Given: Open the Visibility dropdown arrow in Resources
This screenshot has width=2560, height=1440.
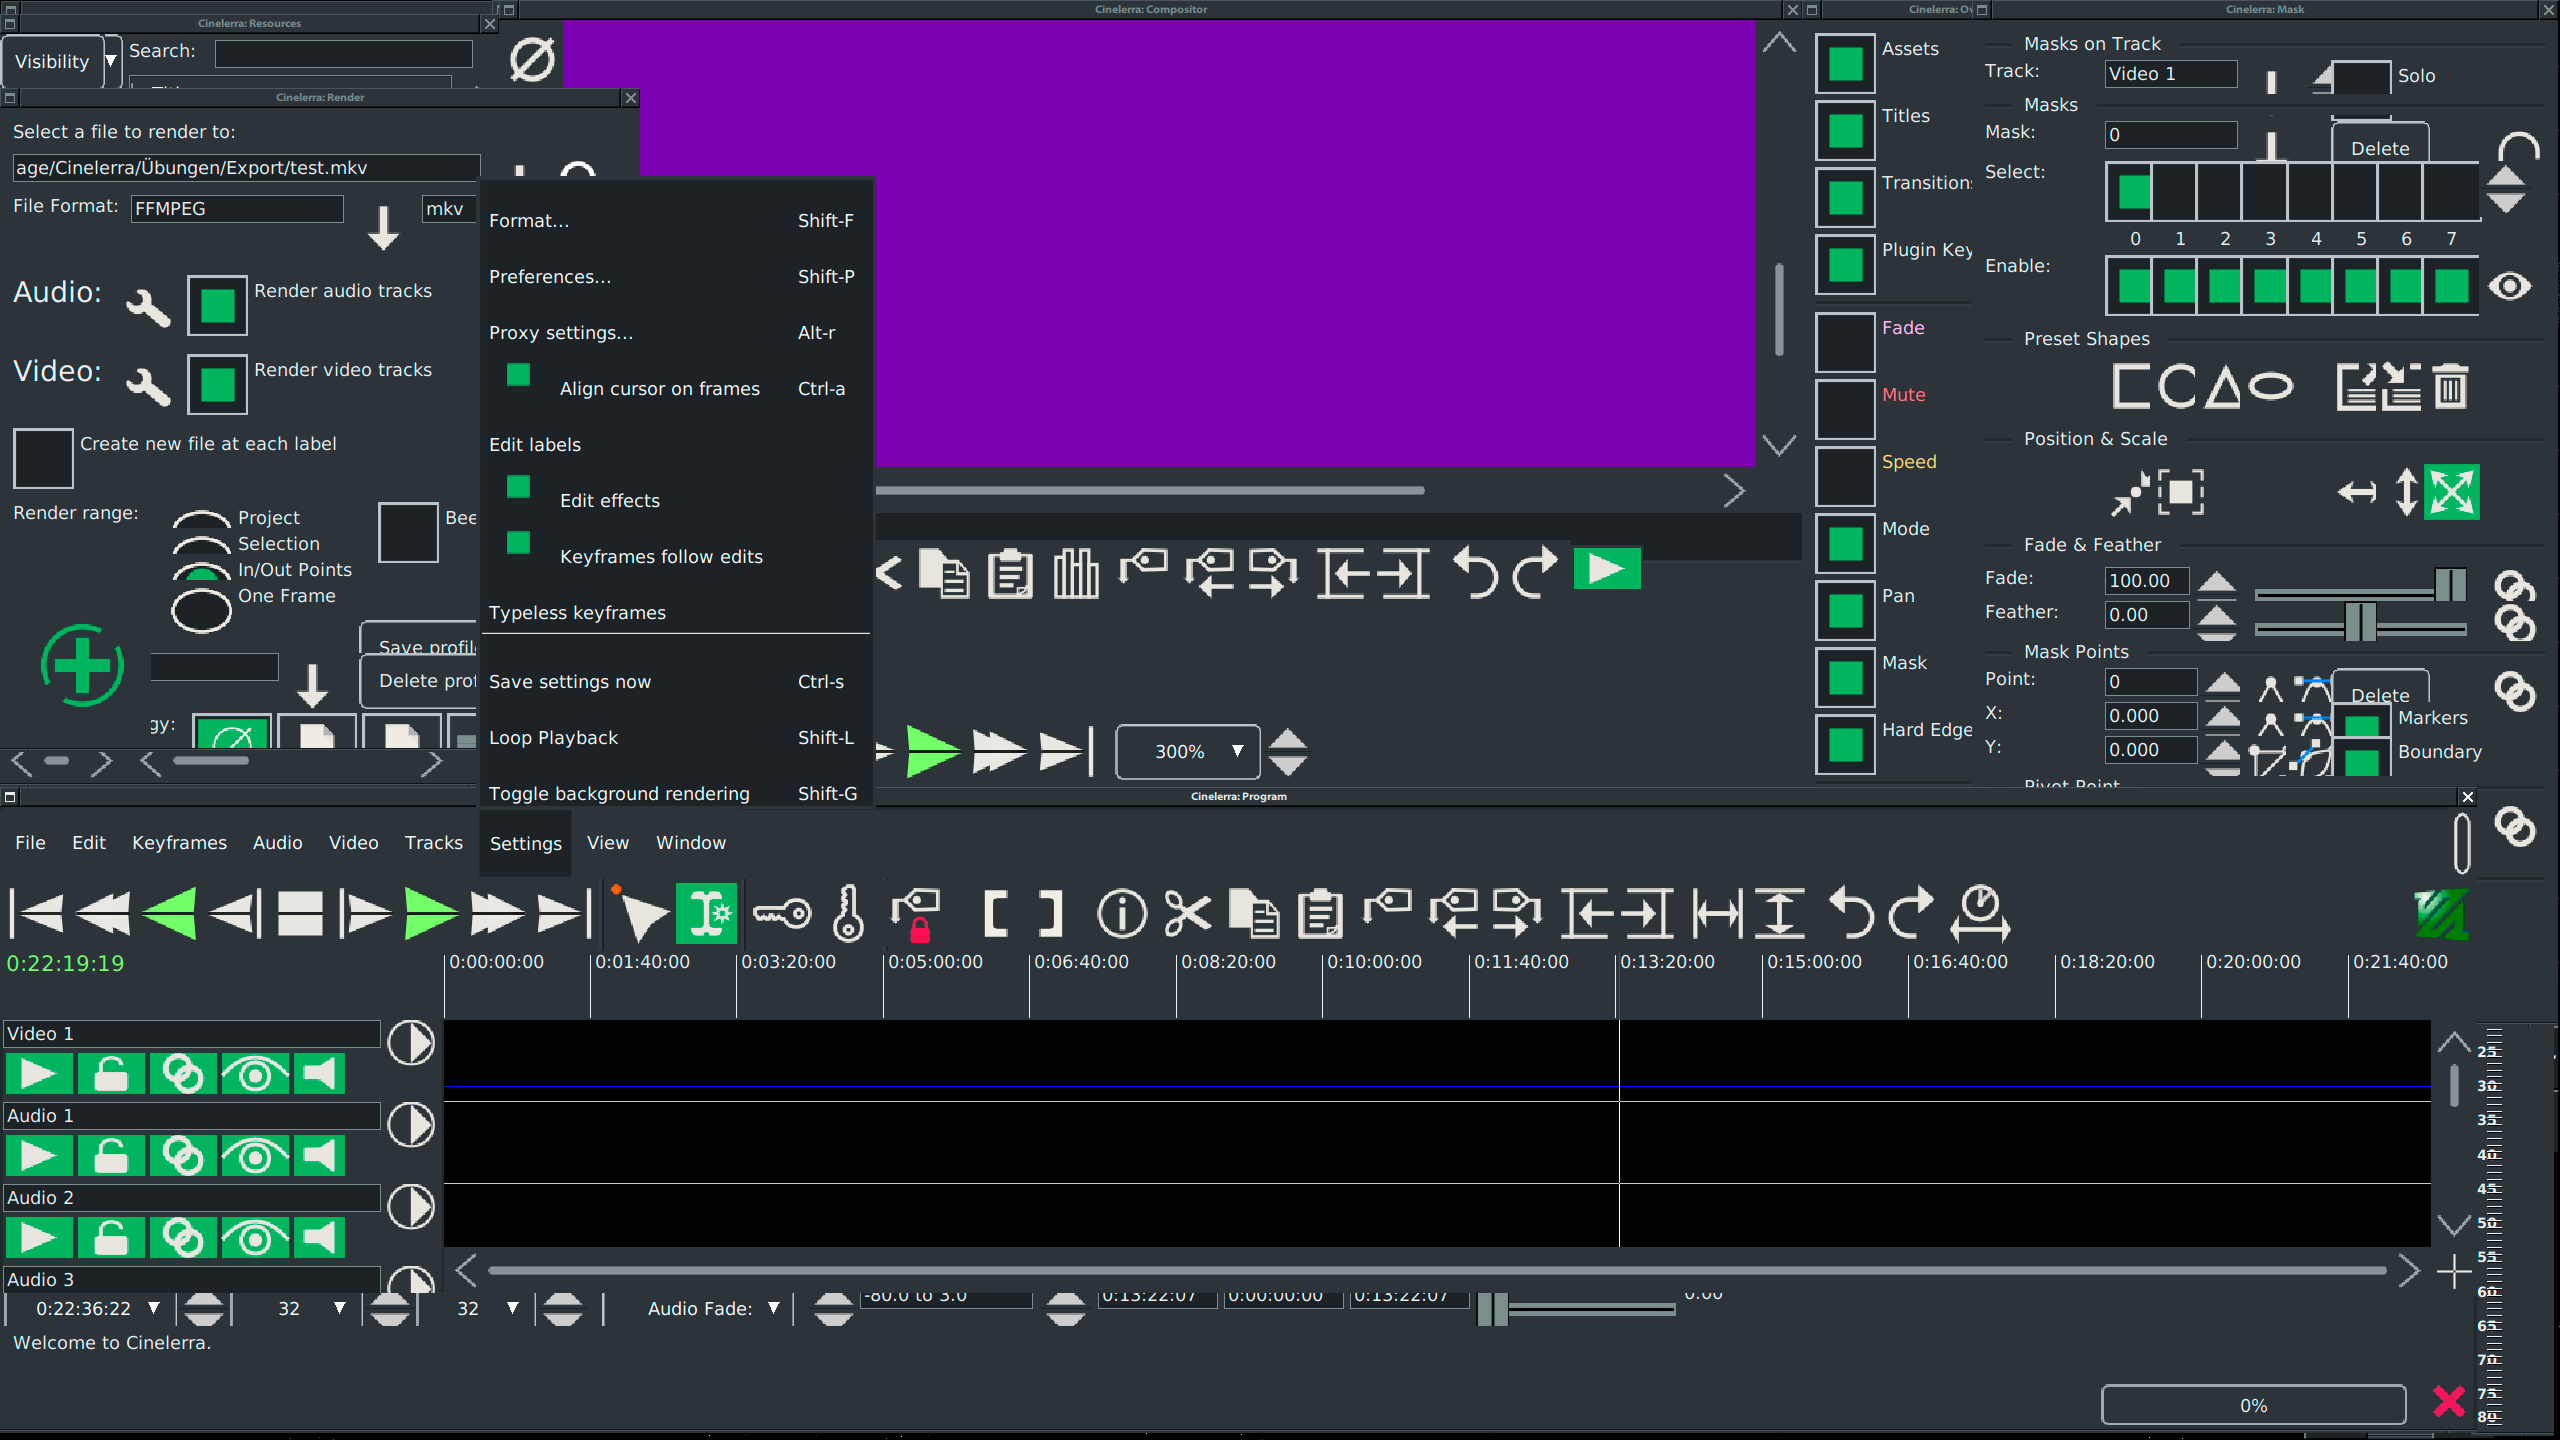Looking at the screenshot, I should click(x=111, y=61).
